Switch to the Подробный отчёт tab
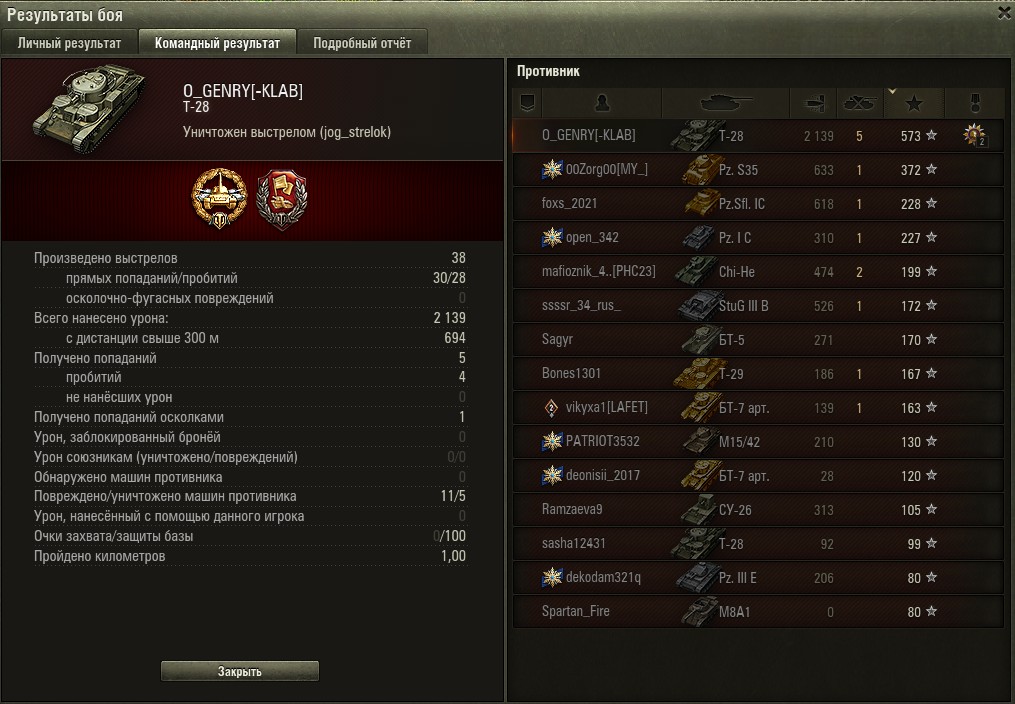 click(x=362, y=43)
